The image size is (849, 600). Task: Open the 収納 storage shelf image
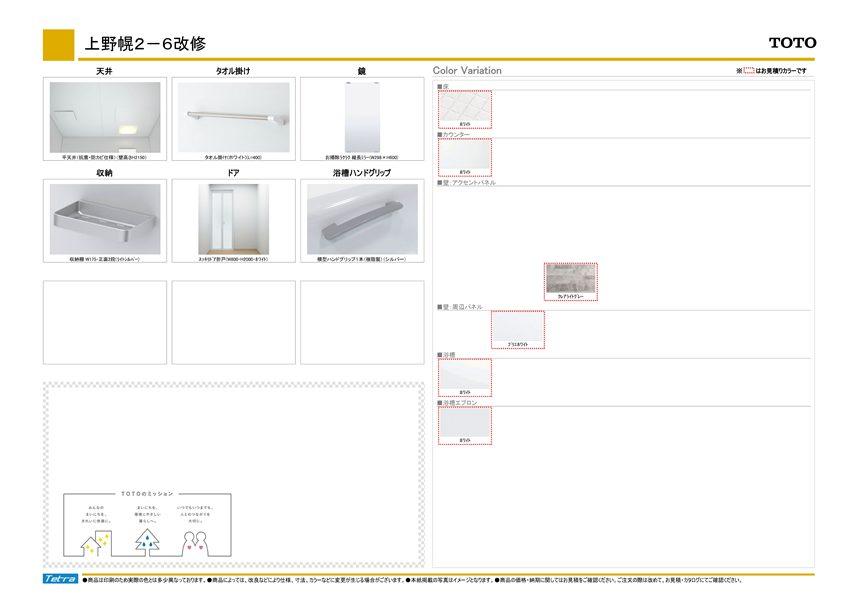coord(105,219)
